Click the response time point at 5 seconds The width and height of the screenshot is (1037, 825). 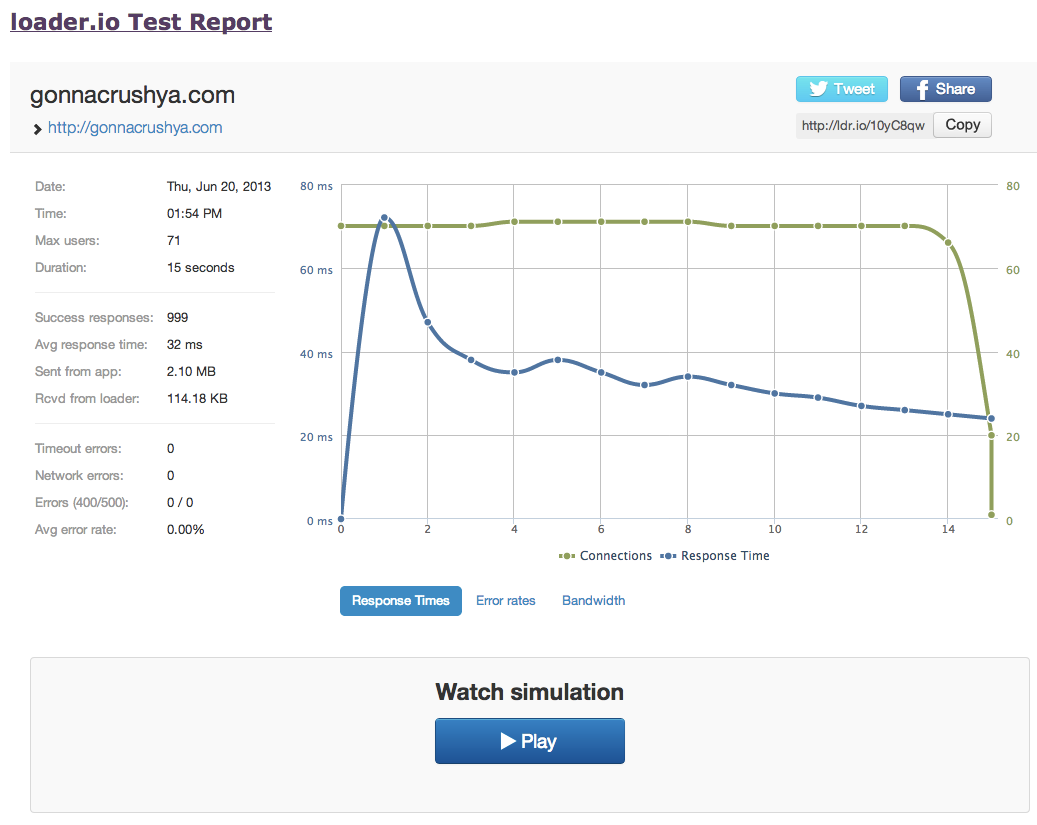click(558, 360)
